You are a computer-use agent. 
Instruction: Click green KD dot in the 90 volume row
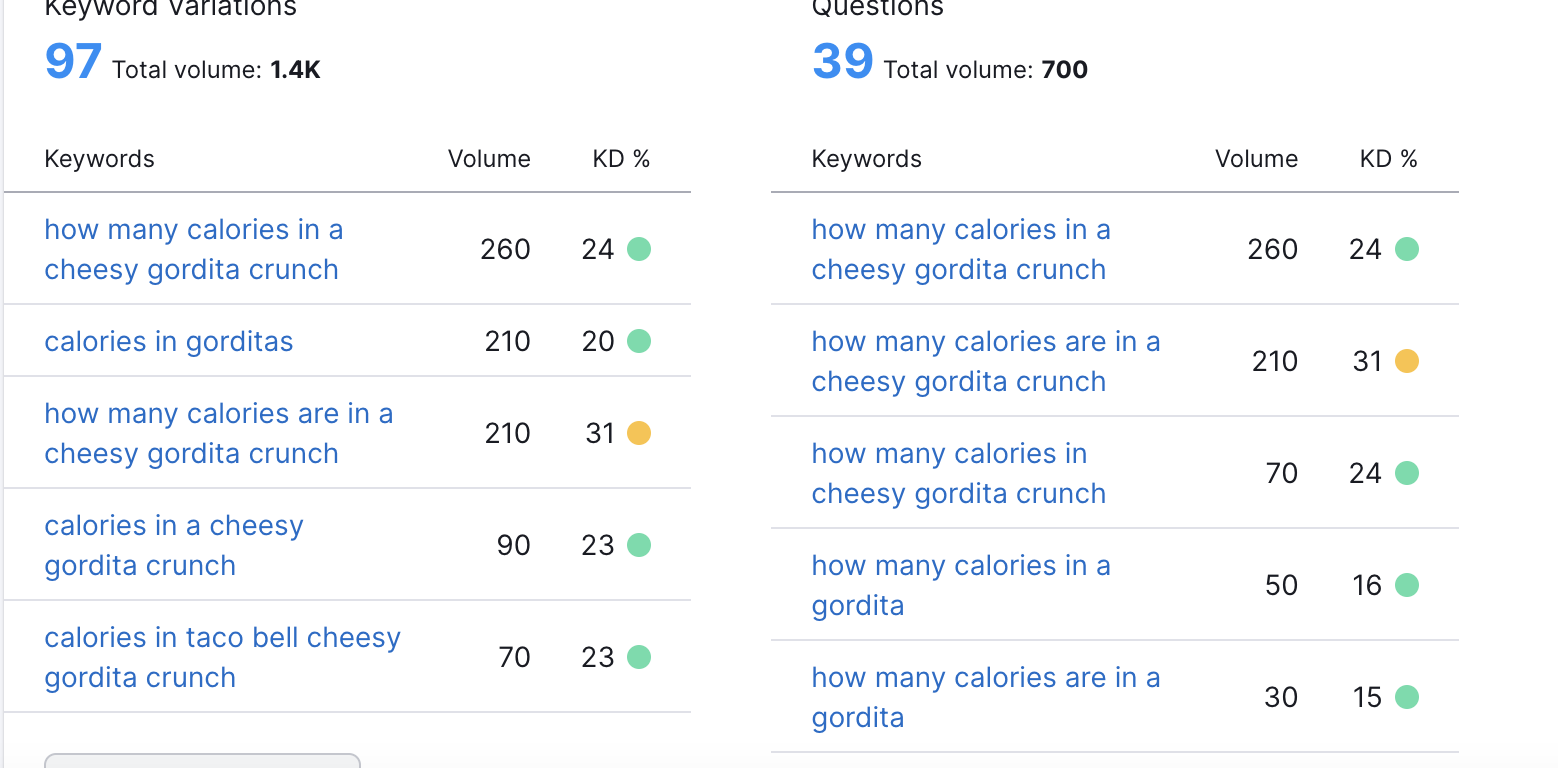click(x=638, y=545)
